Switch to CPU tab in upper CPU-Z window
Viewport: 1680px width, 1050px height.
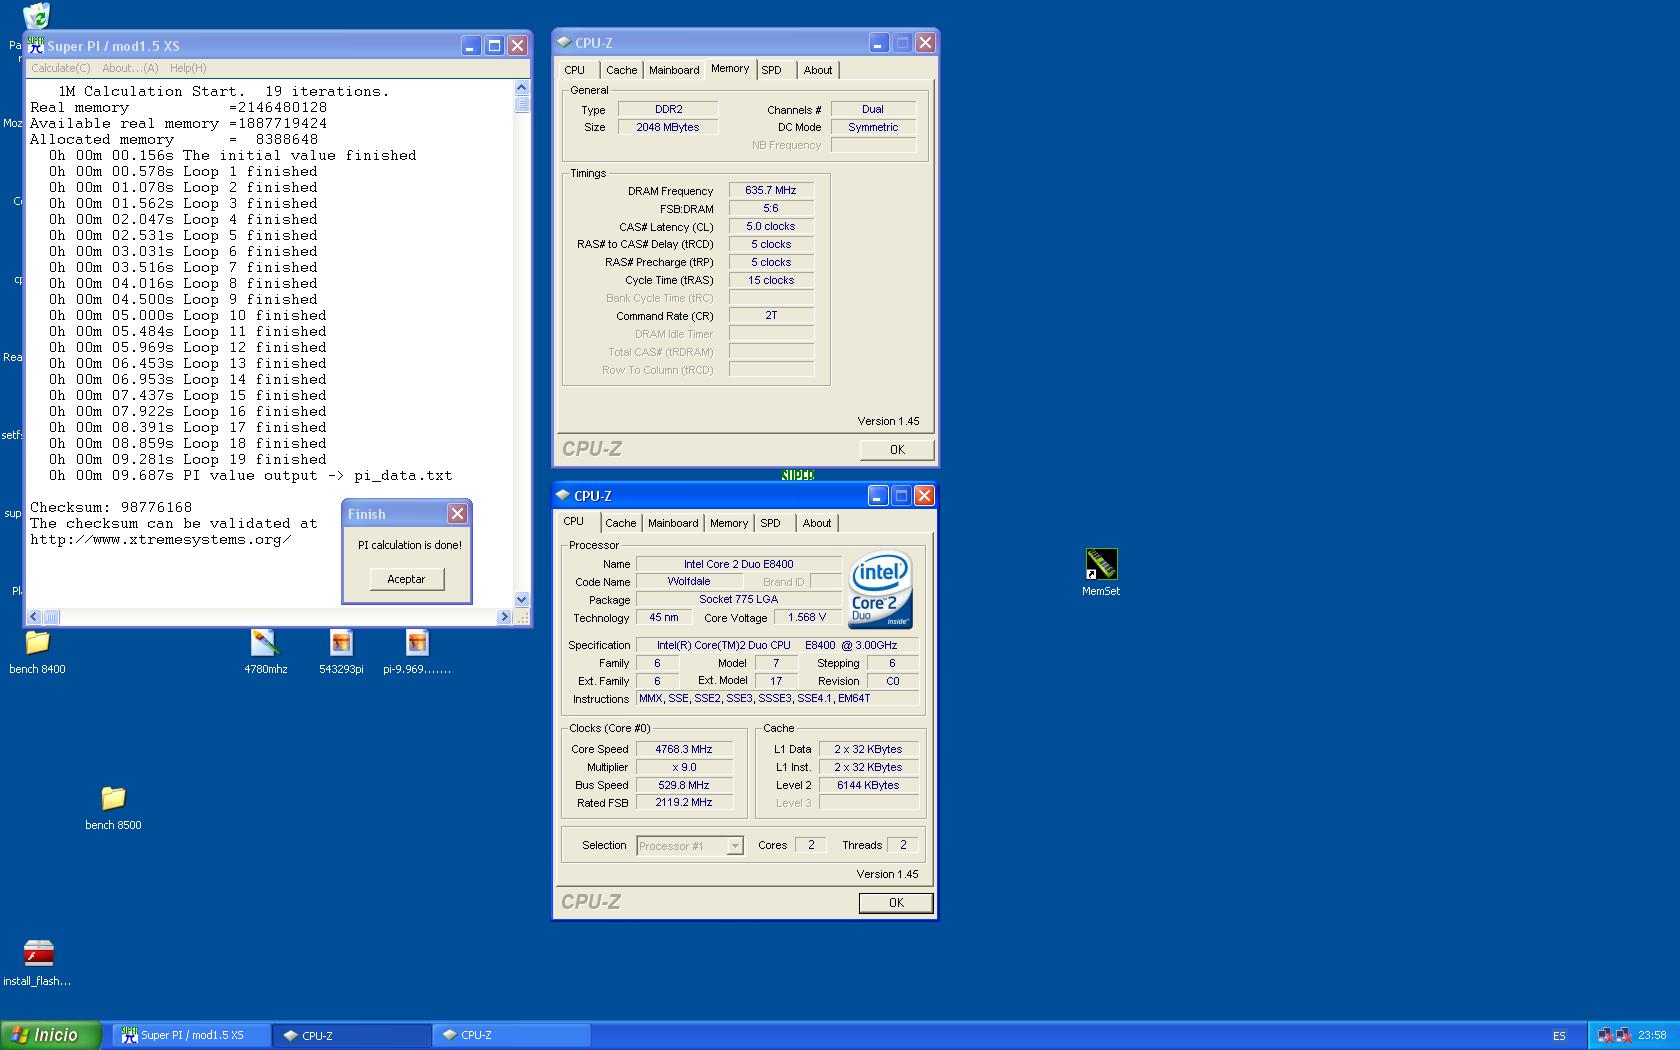pyautogui.click(x=574, y=70)
